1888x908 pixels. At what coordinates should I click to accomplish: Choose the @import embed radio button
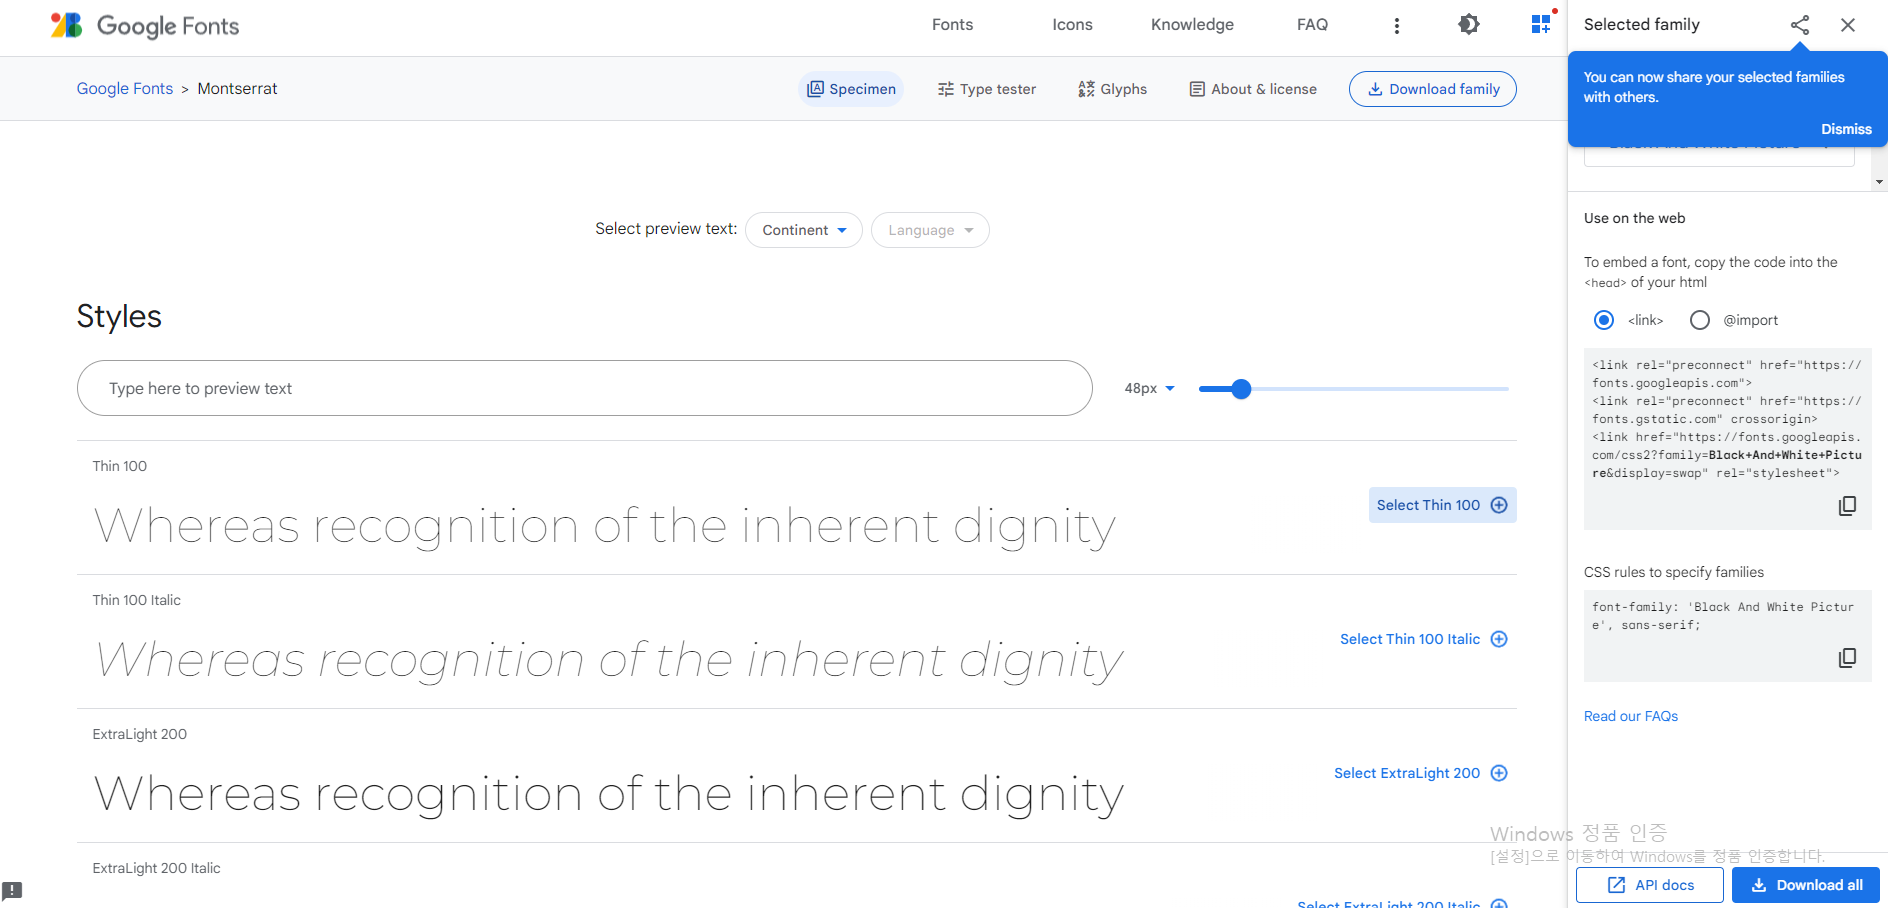(x=1700, y=320)
